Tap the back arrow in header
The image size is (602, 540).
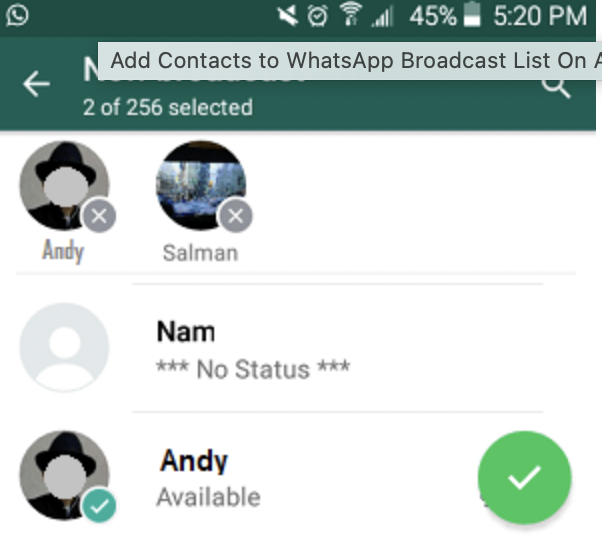coord(36,84)
